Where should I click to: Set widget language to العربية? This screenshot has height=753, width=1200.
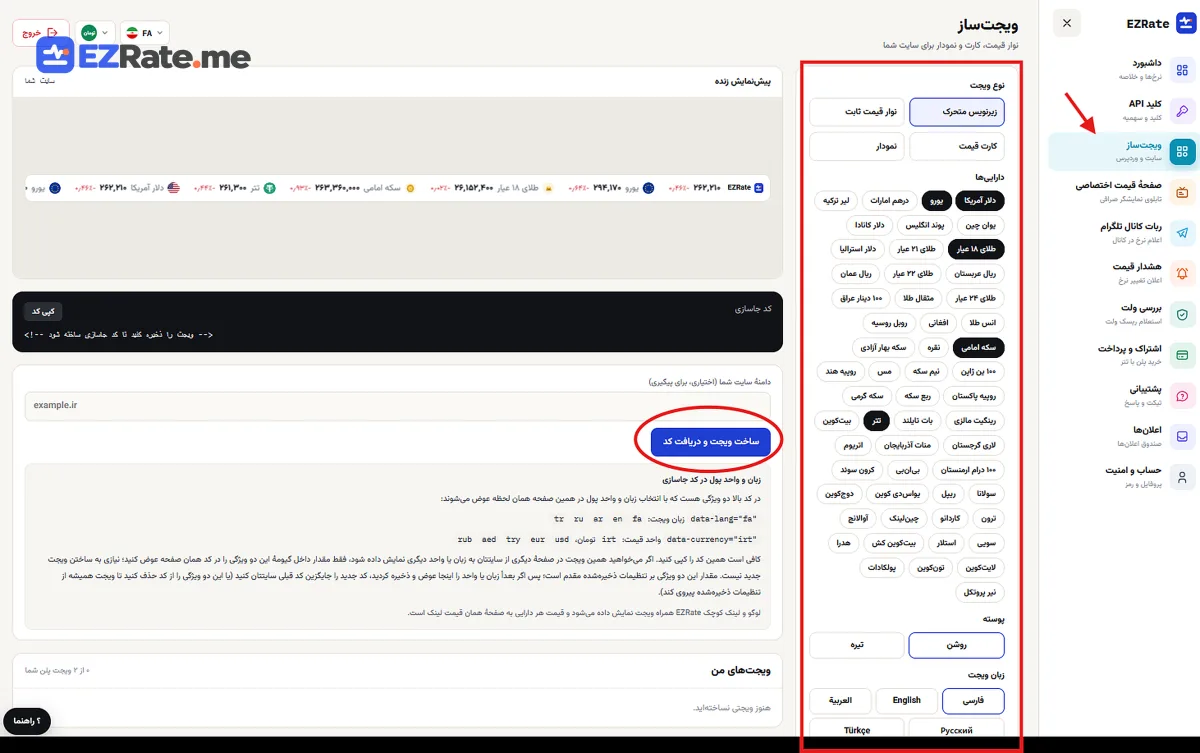click(x=840, y=701)
